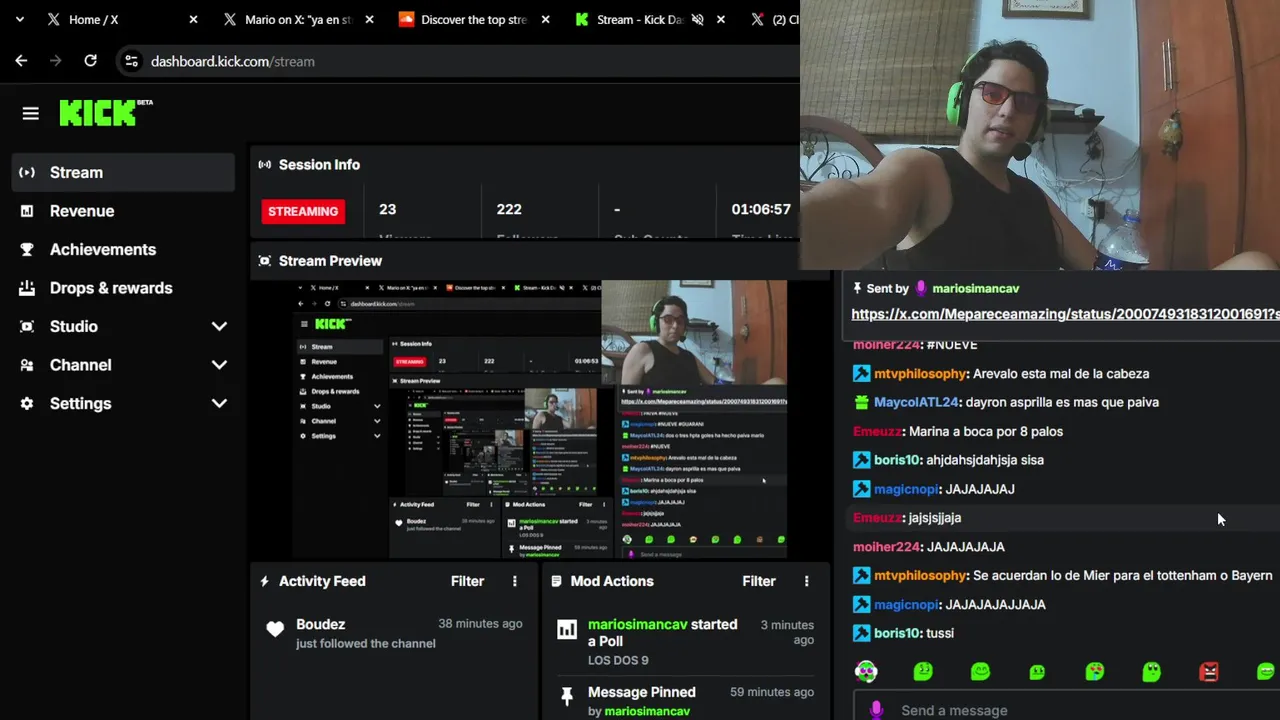Insert the headphones emote in chat
Screen dimensions: 1280x720
coord(866,672)
